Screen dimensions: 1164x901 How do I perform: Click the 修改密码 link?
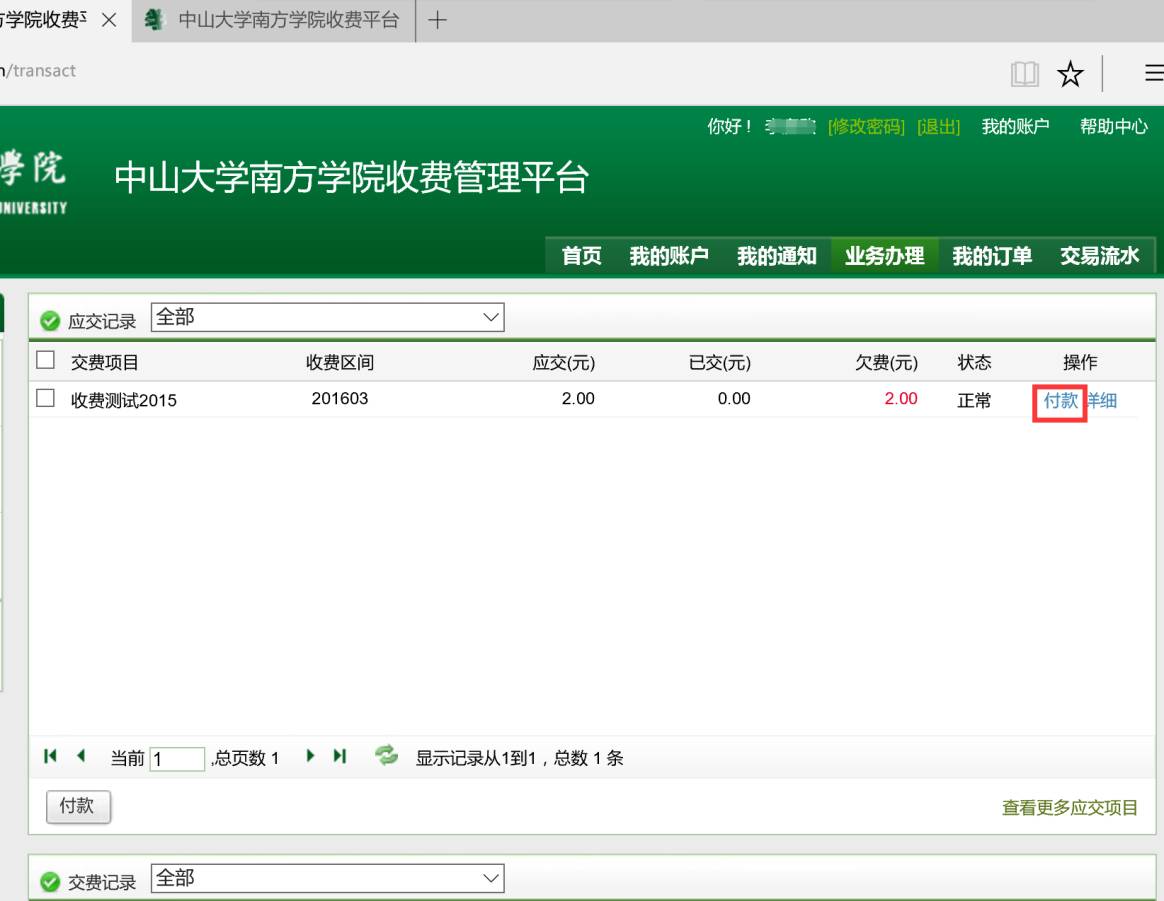pyautogui.click(x=866, y=127)
